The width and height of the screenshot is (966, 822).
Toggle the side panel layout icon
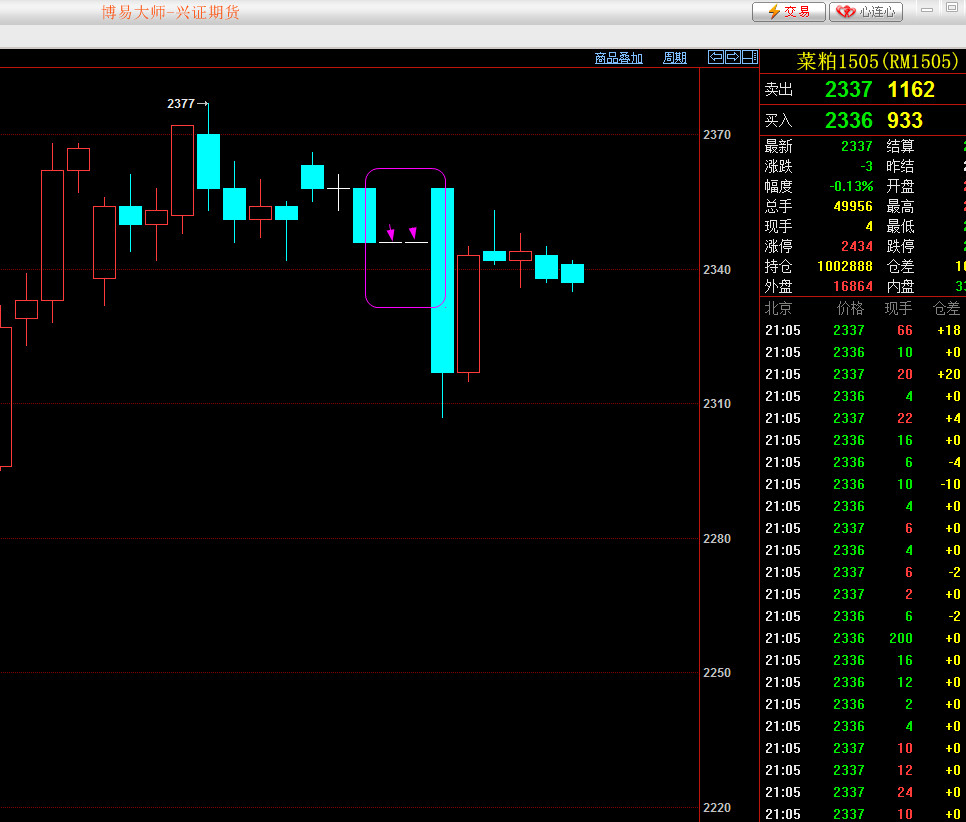(749, 57)
